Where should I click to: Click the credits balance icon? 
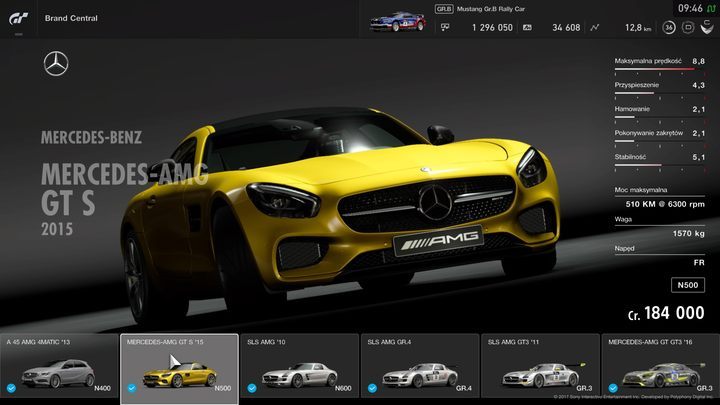point(446,28)
